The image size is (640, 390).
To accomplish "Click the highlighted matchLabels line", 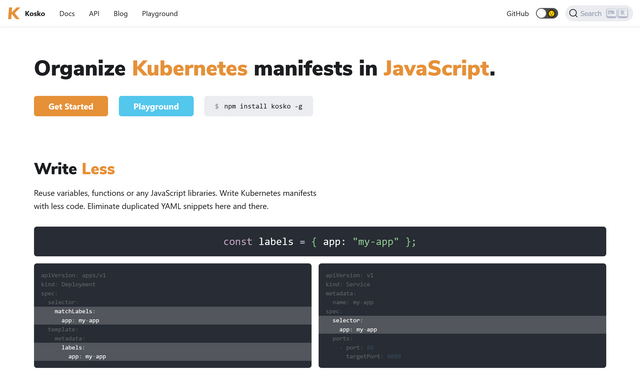I will point(173,311).
